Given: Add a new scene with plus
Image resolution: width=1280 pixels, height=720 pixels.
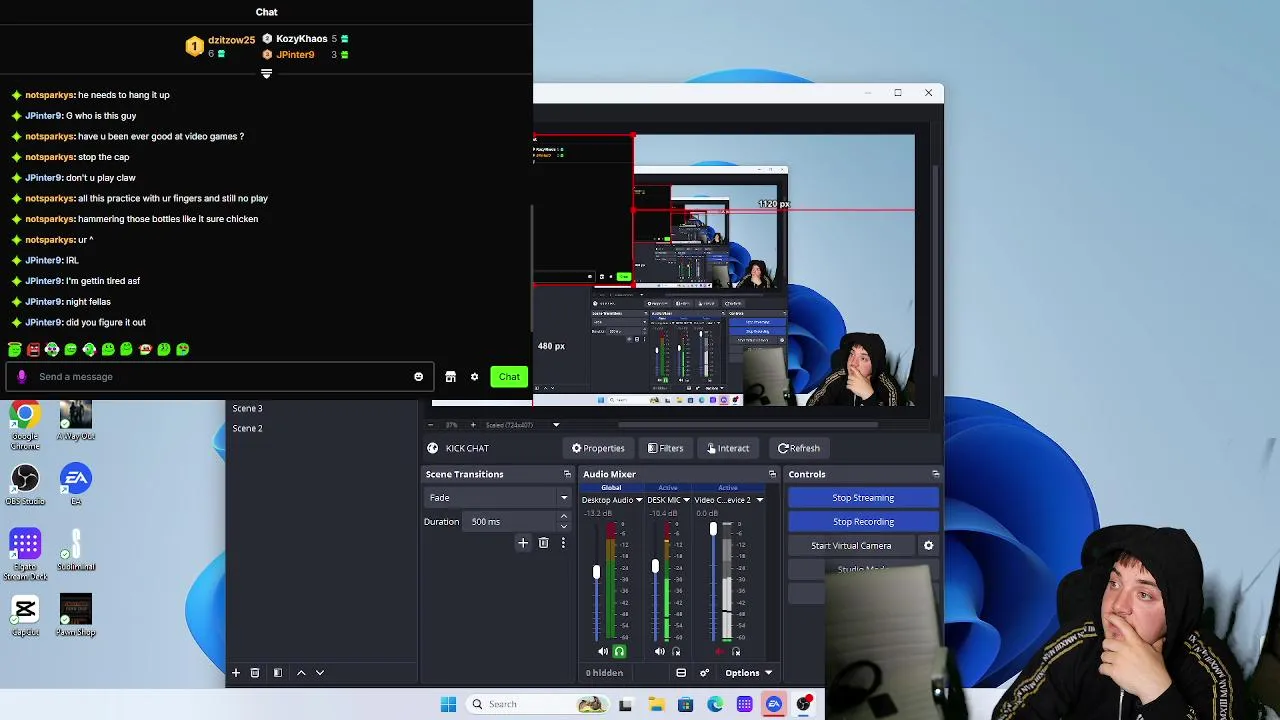Looking at the screenshot, I should pyautogui.click(x=236, y=673).
